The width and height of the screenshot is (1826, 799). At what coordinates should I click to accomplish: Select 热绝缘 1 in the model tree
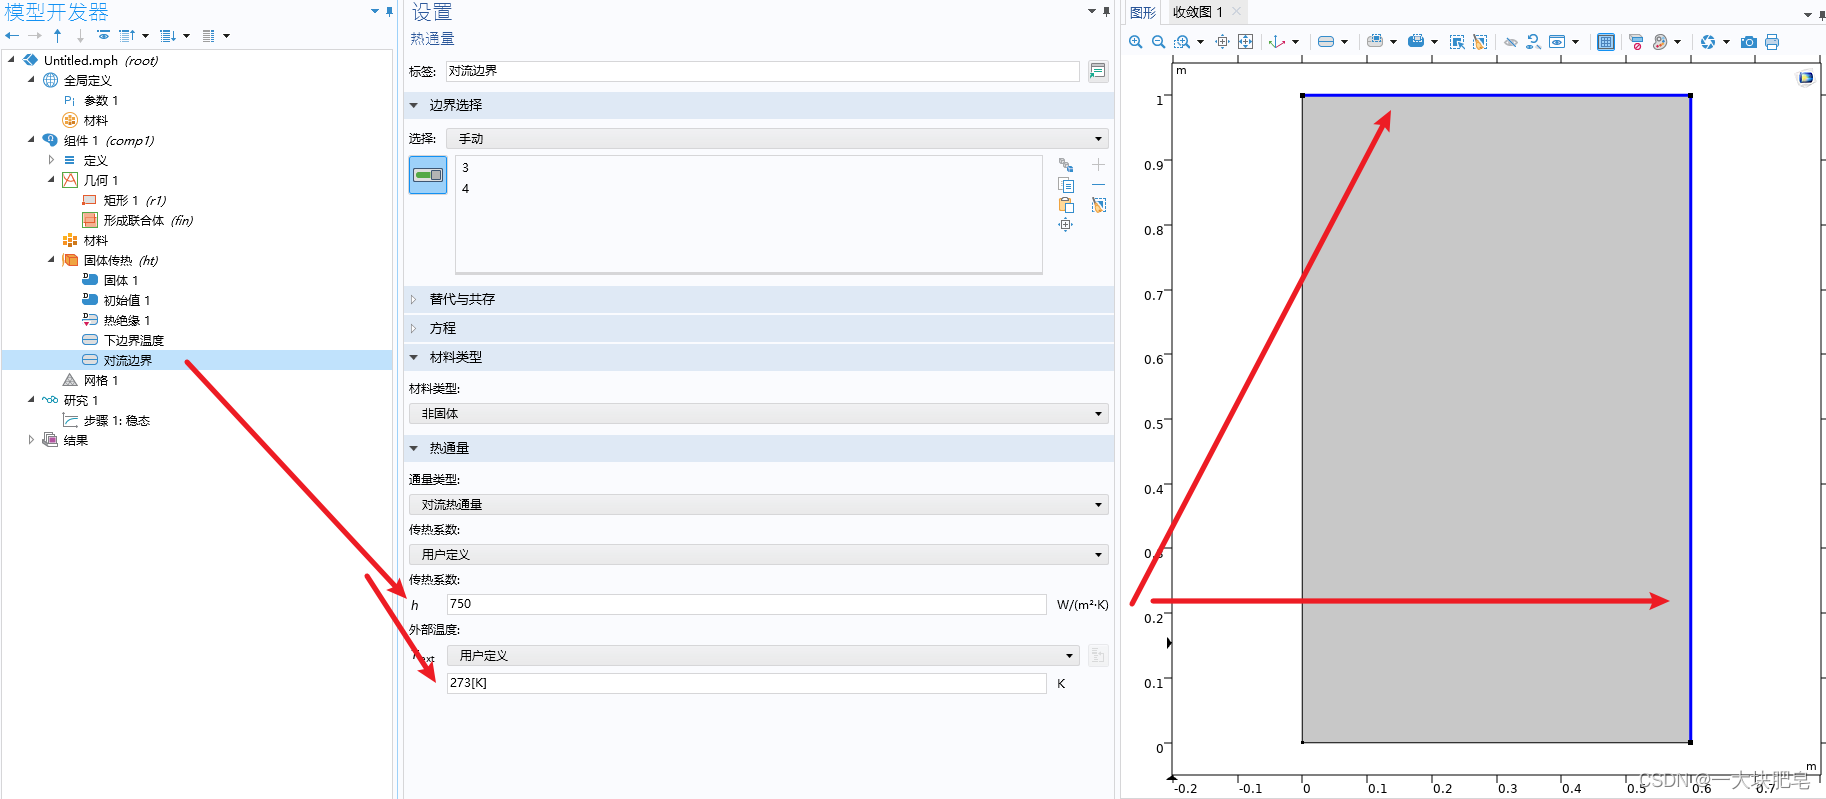click(127, 321)
